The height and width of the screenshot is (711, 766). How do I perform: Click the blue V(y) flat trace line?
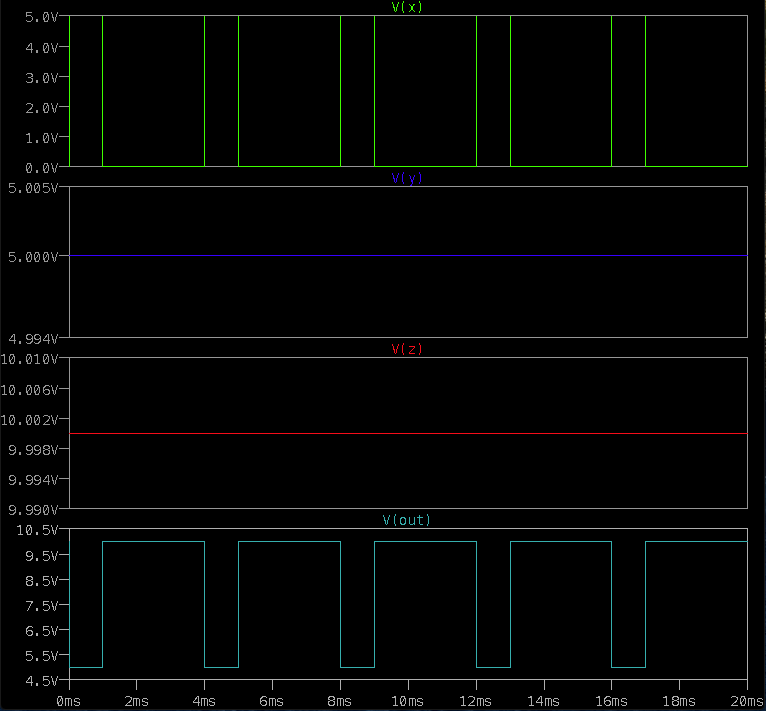[408, 256]
